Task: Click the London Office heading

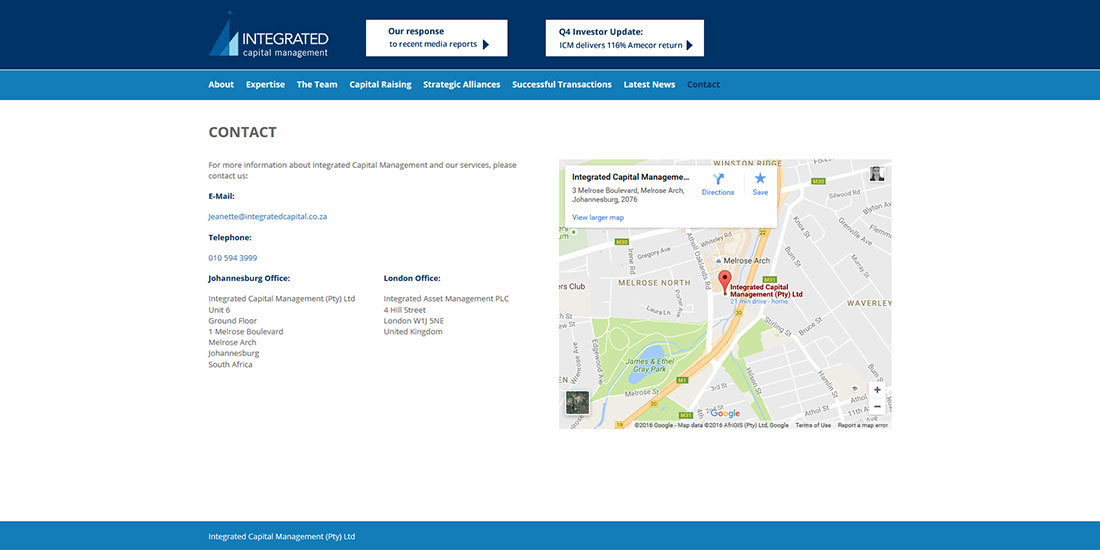Action: (412, 279)
